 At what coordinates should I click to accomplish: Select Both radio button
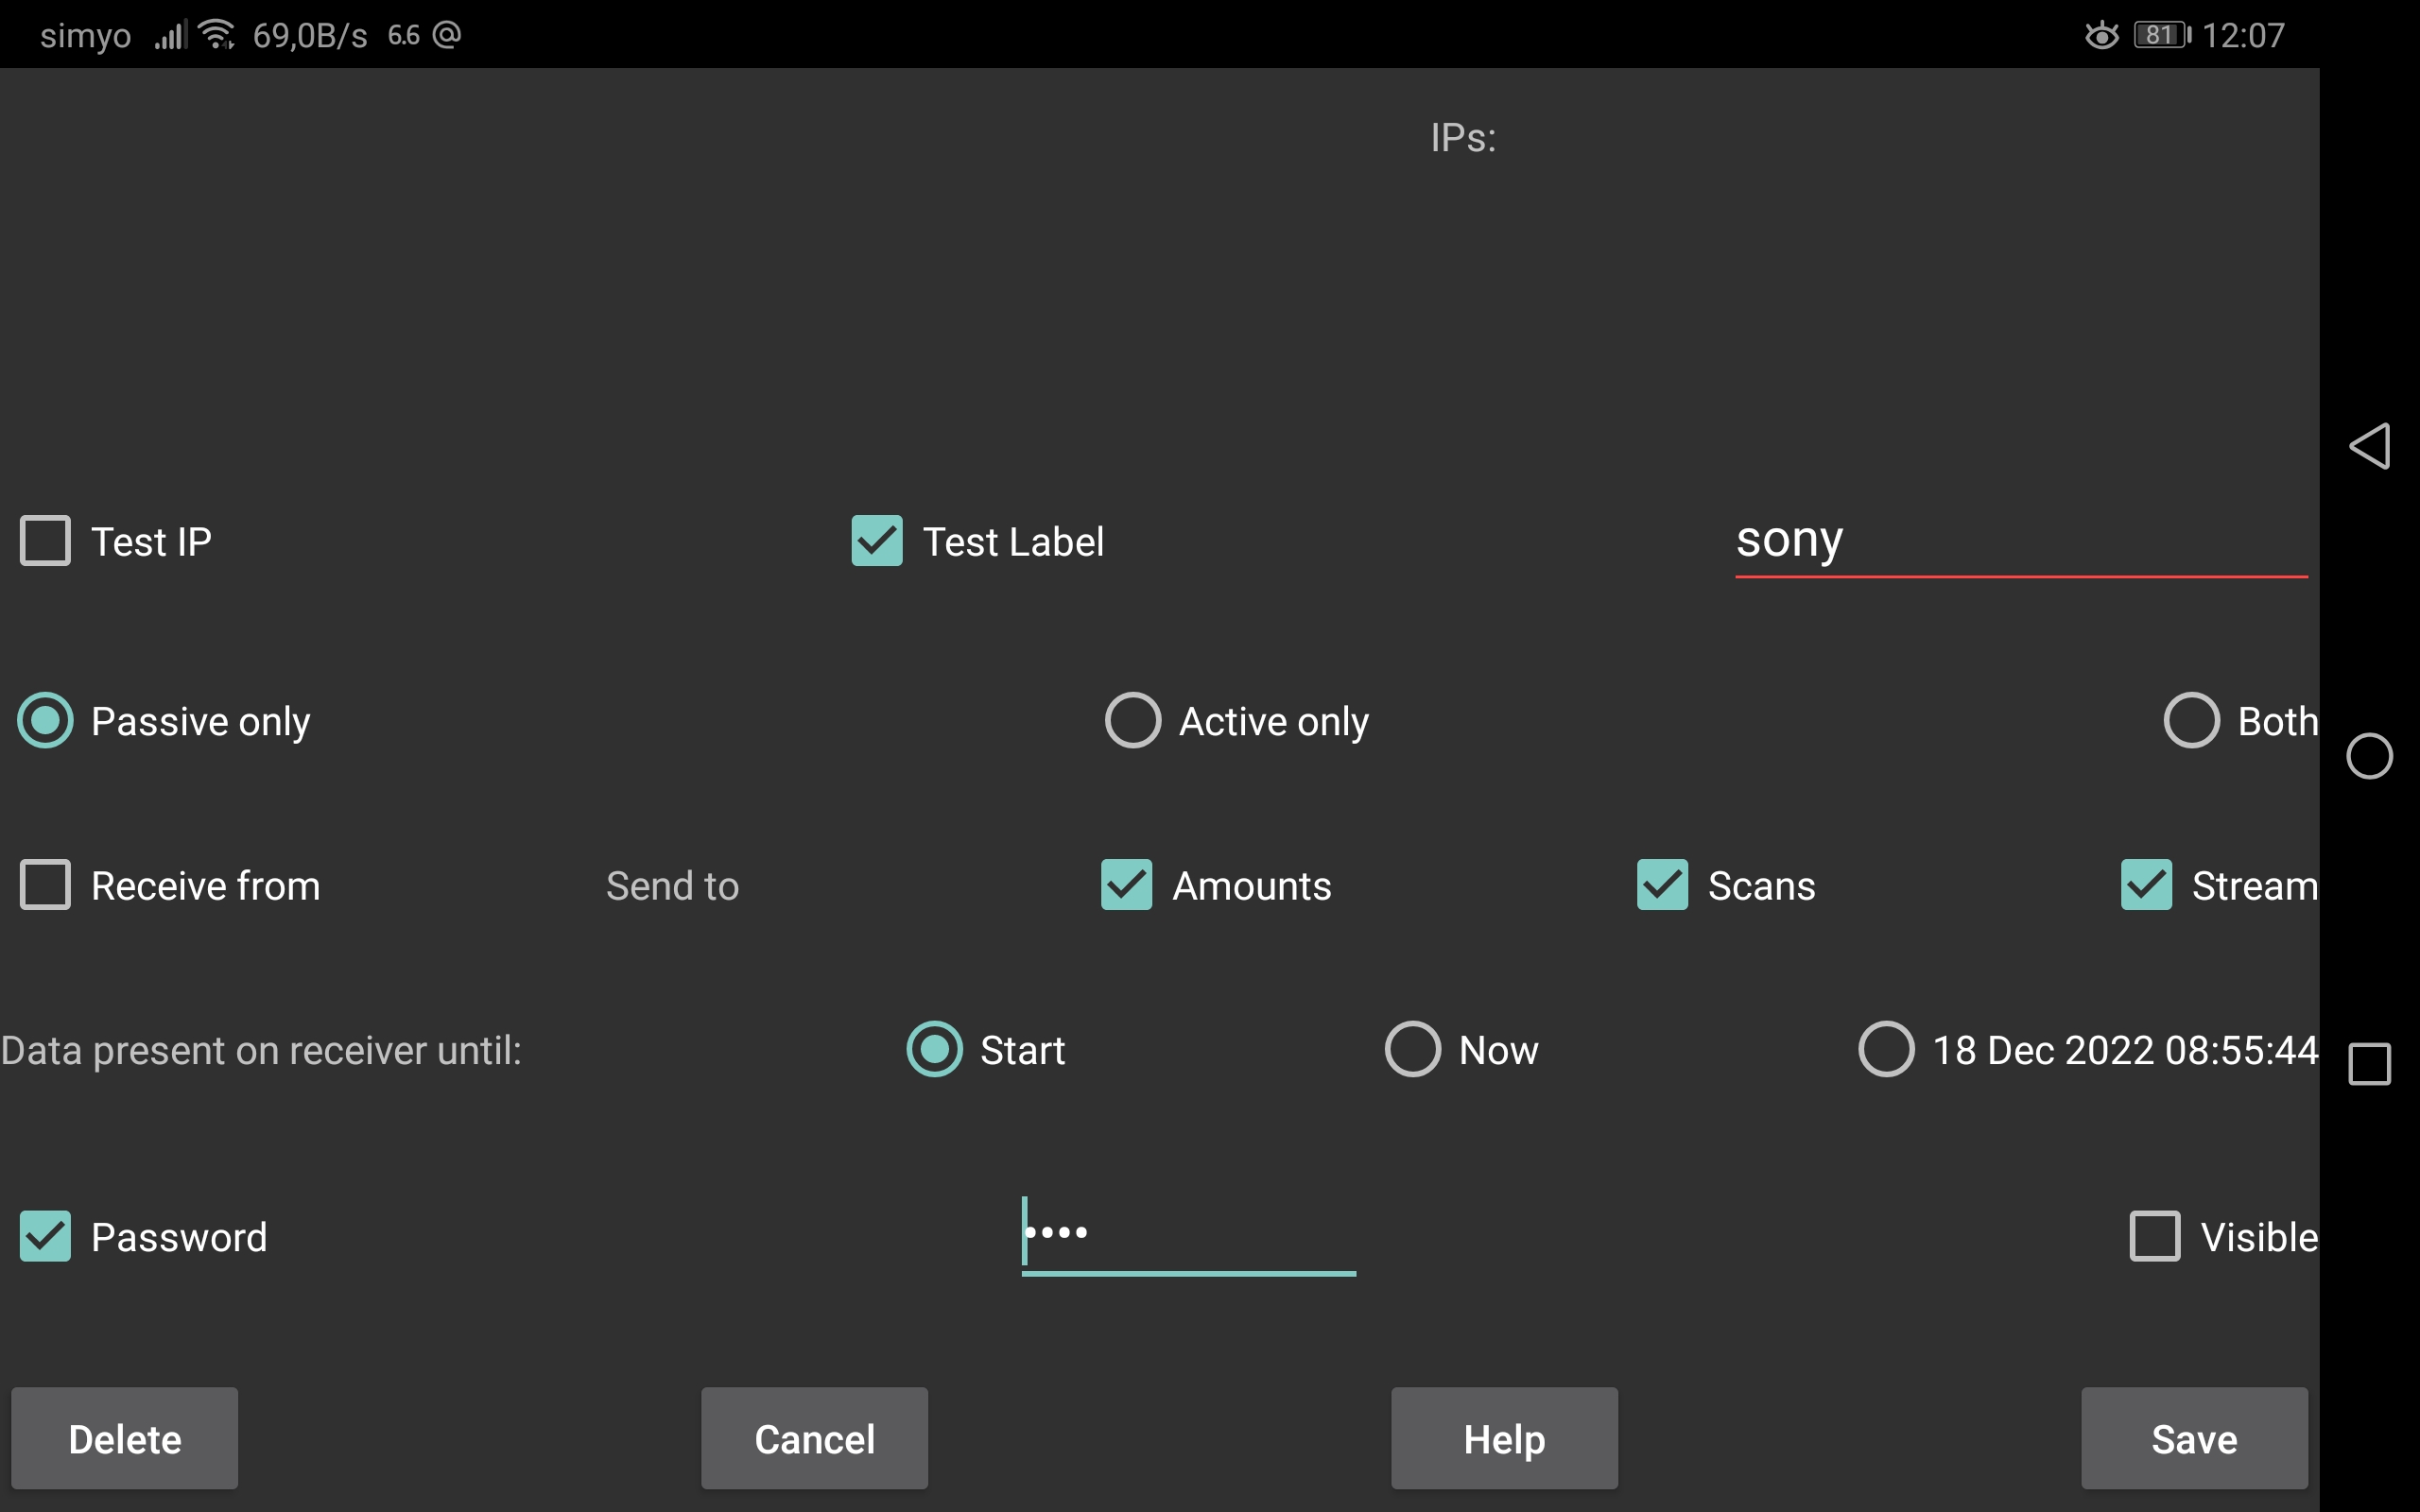2193,719
